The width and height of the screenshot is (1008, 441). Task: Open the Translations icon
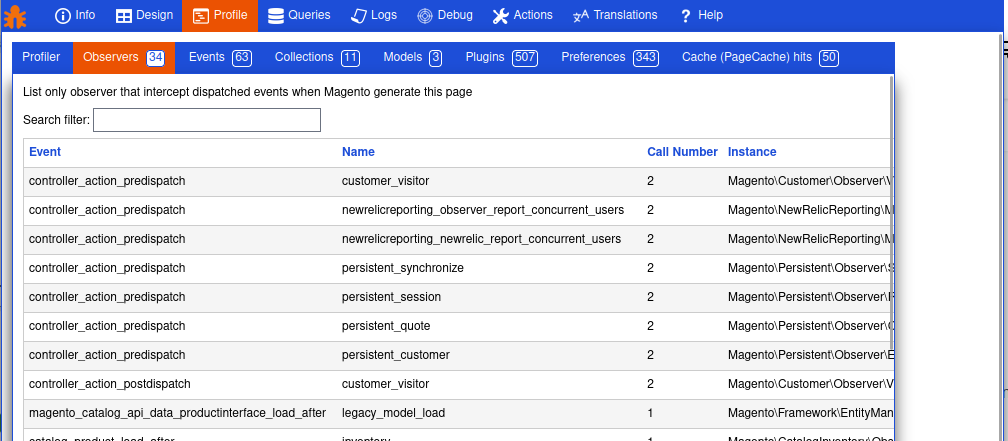pyautogui.click(x=581, y=16)
